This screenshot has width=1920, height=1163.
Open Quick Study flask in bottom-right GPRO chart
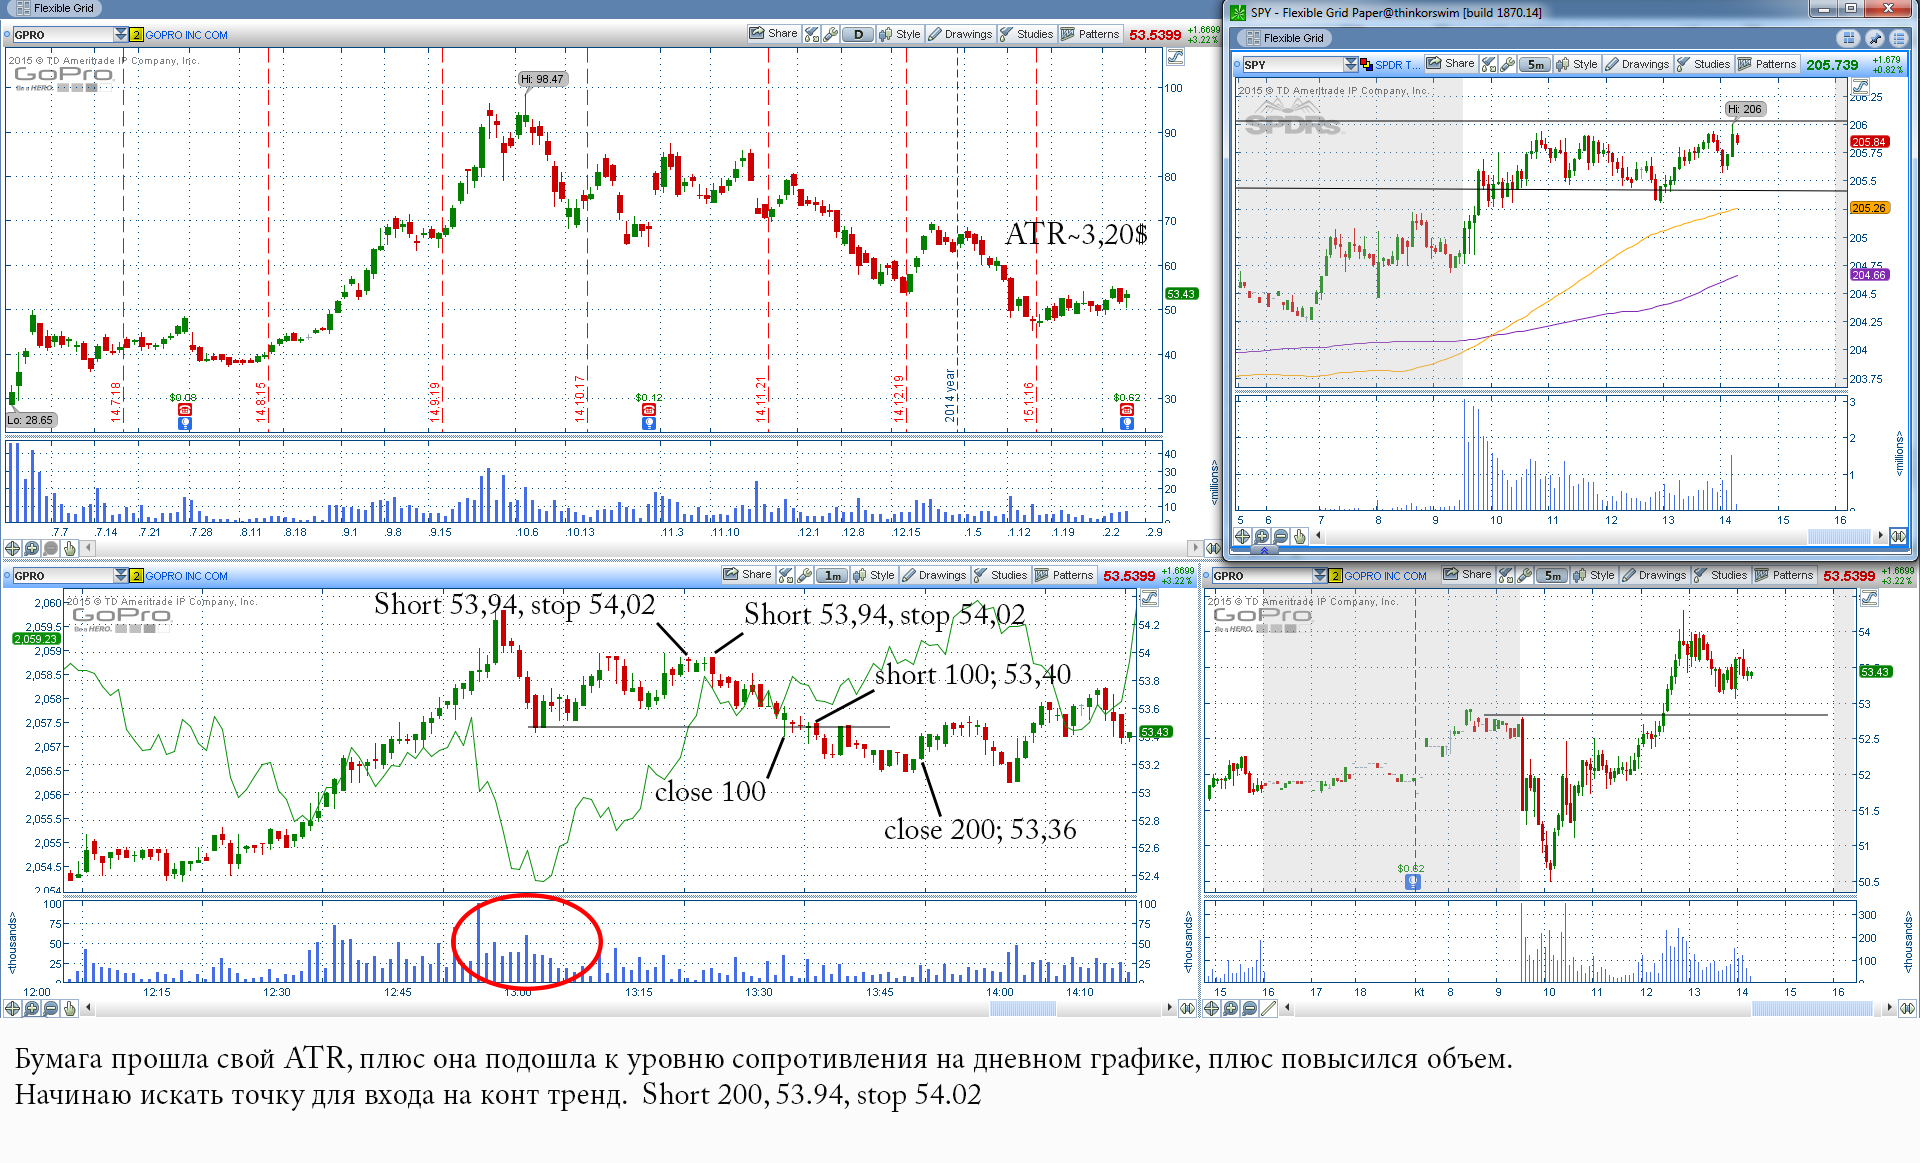1506,575
